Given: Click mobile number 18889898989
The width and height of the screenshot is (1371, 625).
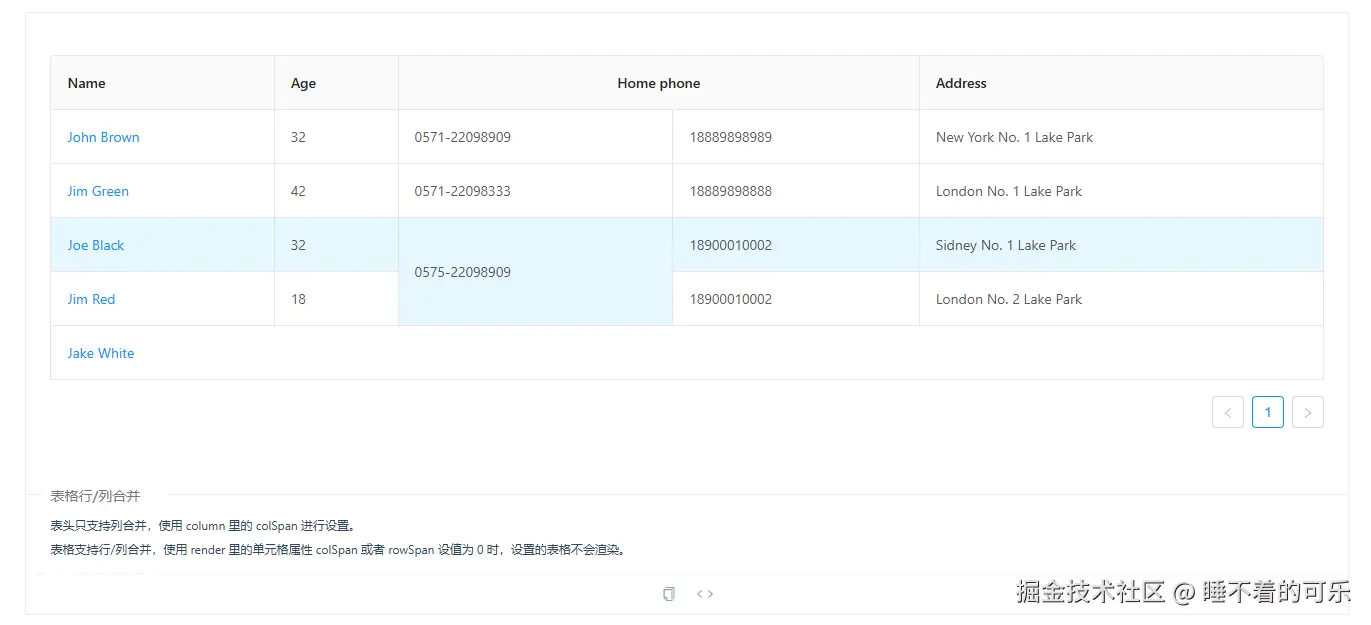Looking at the screenshot, I should tap(731, 137).
